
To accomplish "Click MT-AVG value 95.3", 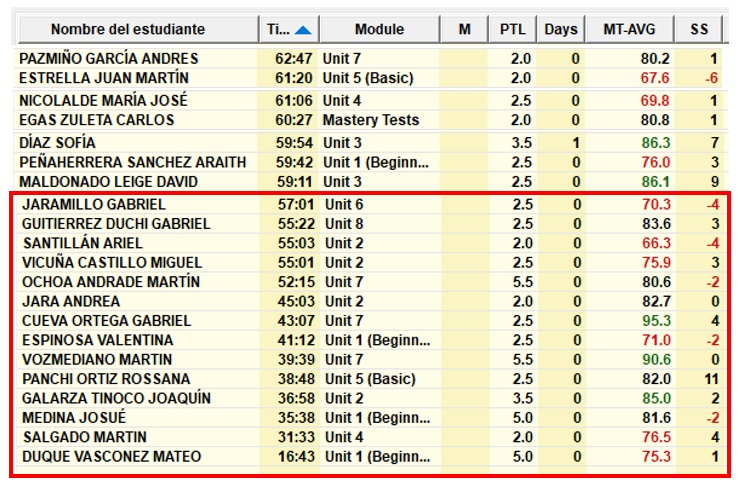I will click(656, 320).
